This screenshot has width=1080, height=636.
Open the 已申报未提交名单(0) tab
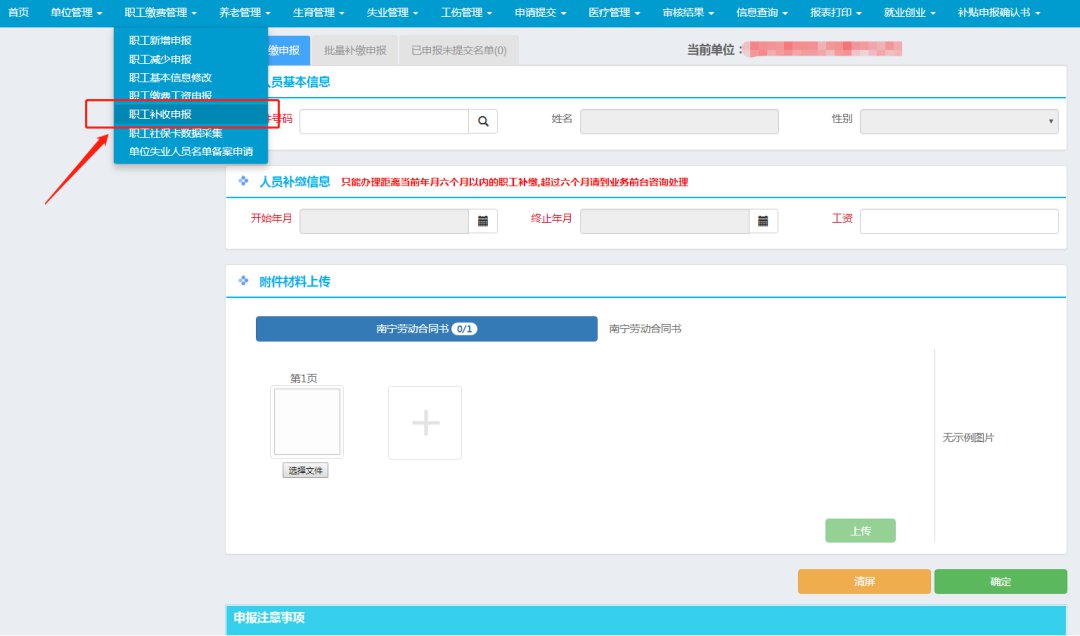[458, 50]
